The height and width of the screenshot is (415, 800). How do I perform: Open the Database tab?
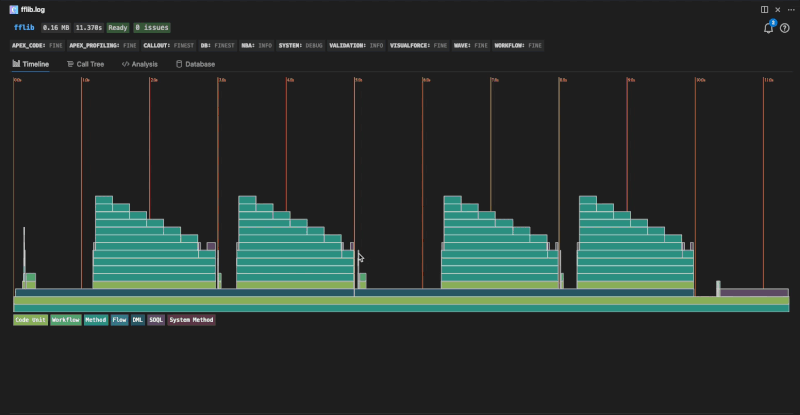click(x=195, y=64)
